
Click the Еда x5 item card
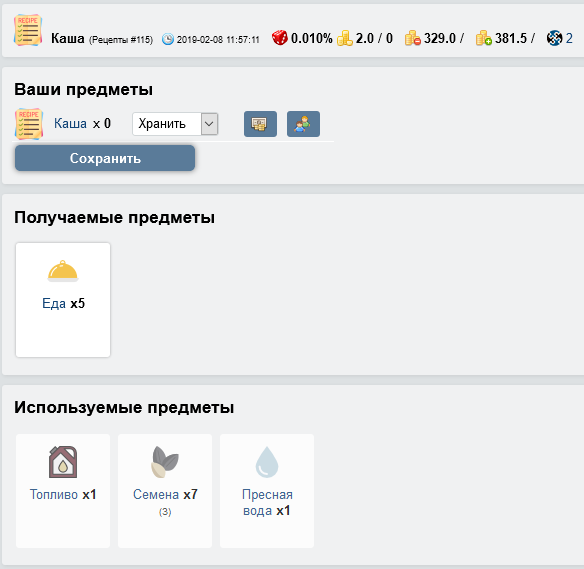63,300
